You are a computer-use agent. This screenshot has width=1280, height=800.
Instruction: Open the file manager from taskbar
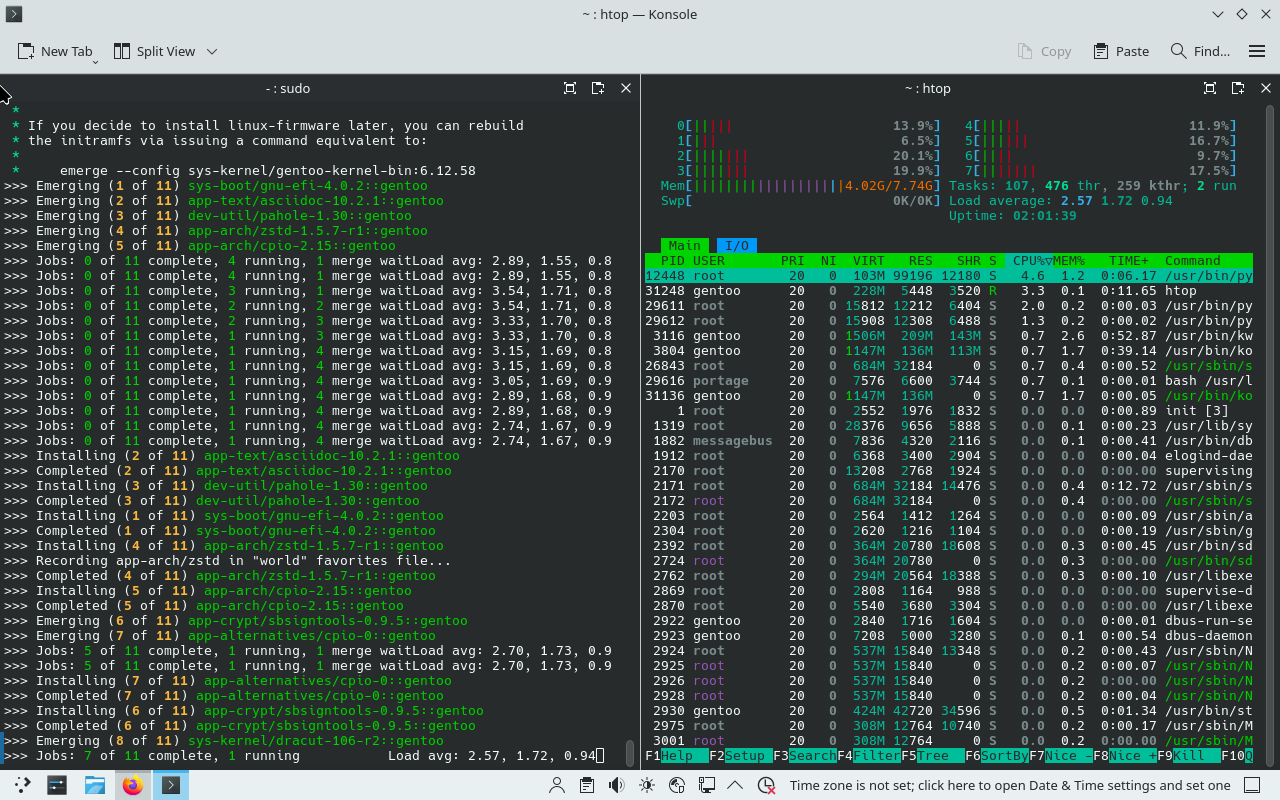tap(95, 785)
